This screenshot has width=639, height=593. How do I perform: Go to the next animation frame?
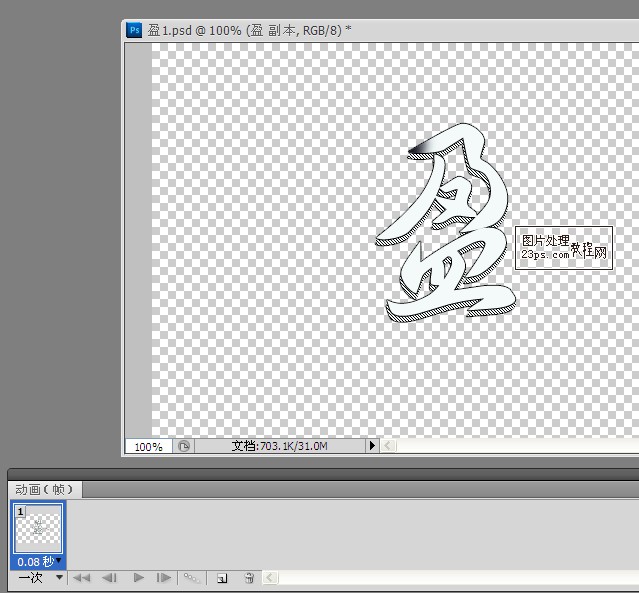click(164, 578)
